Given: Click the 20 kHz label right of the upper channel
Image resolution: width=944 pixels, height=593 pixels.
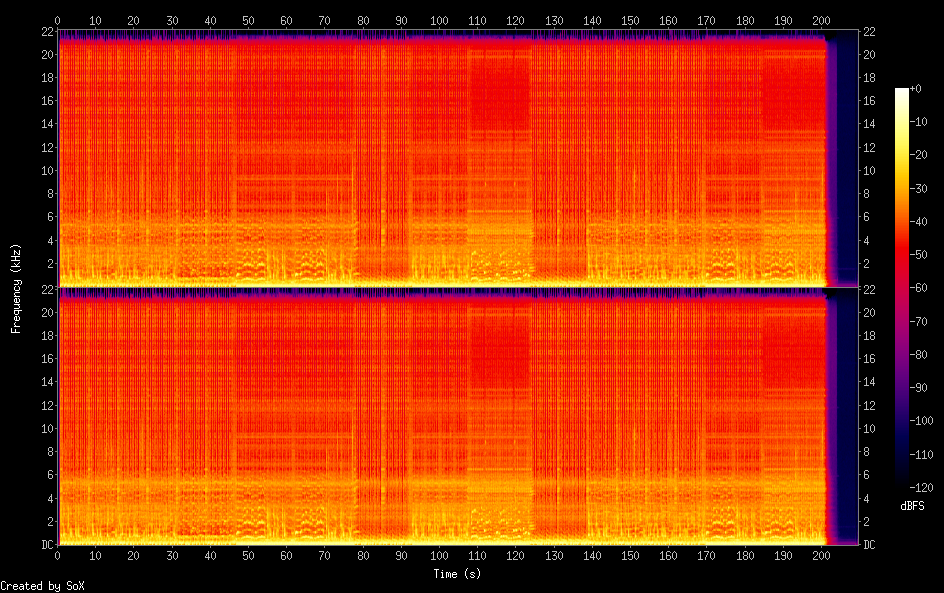Looking at the screenshot, I should [x=869, y=54].
